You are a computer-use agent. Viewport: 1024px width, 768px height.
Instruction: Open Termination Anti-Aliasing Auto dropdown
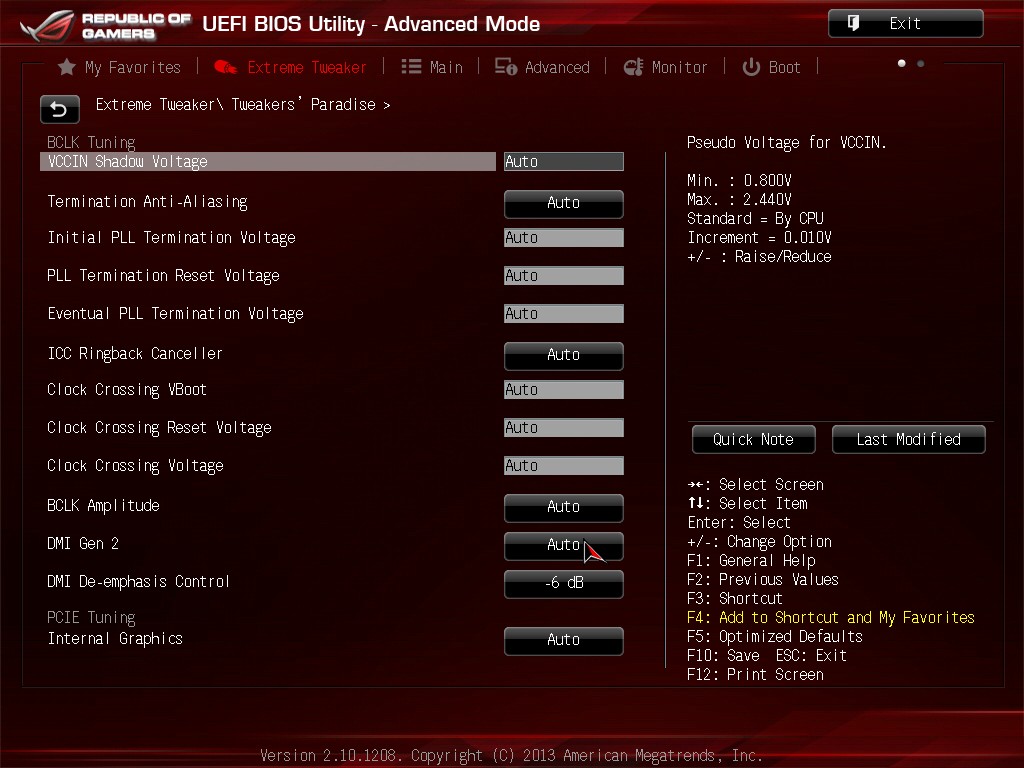pos(564,204)
